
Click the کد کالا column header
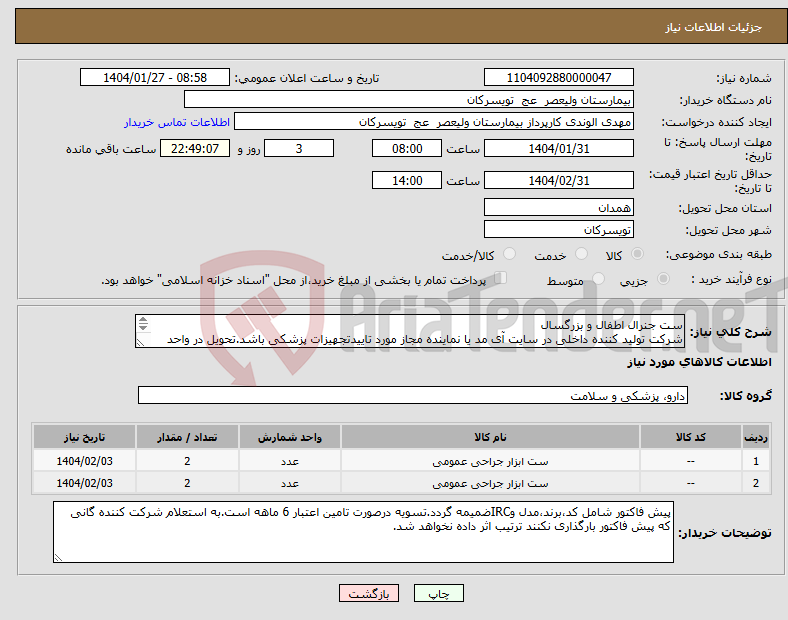click(691, 437)
